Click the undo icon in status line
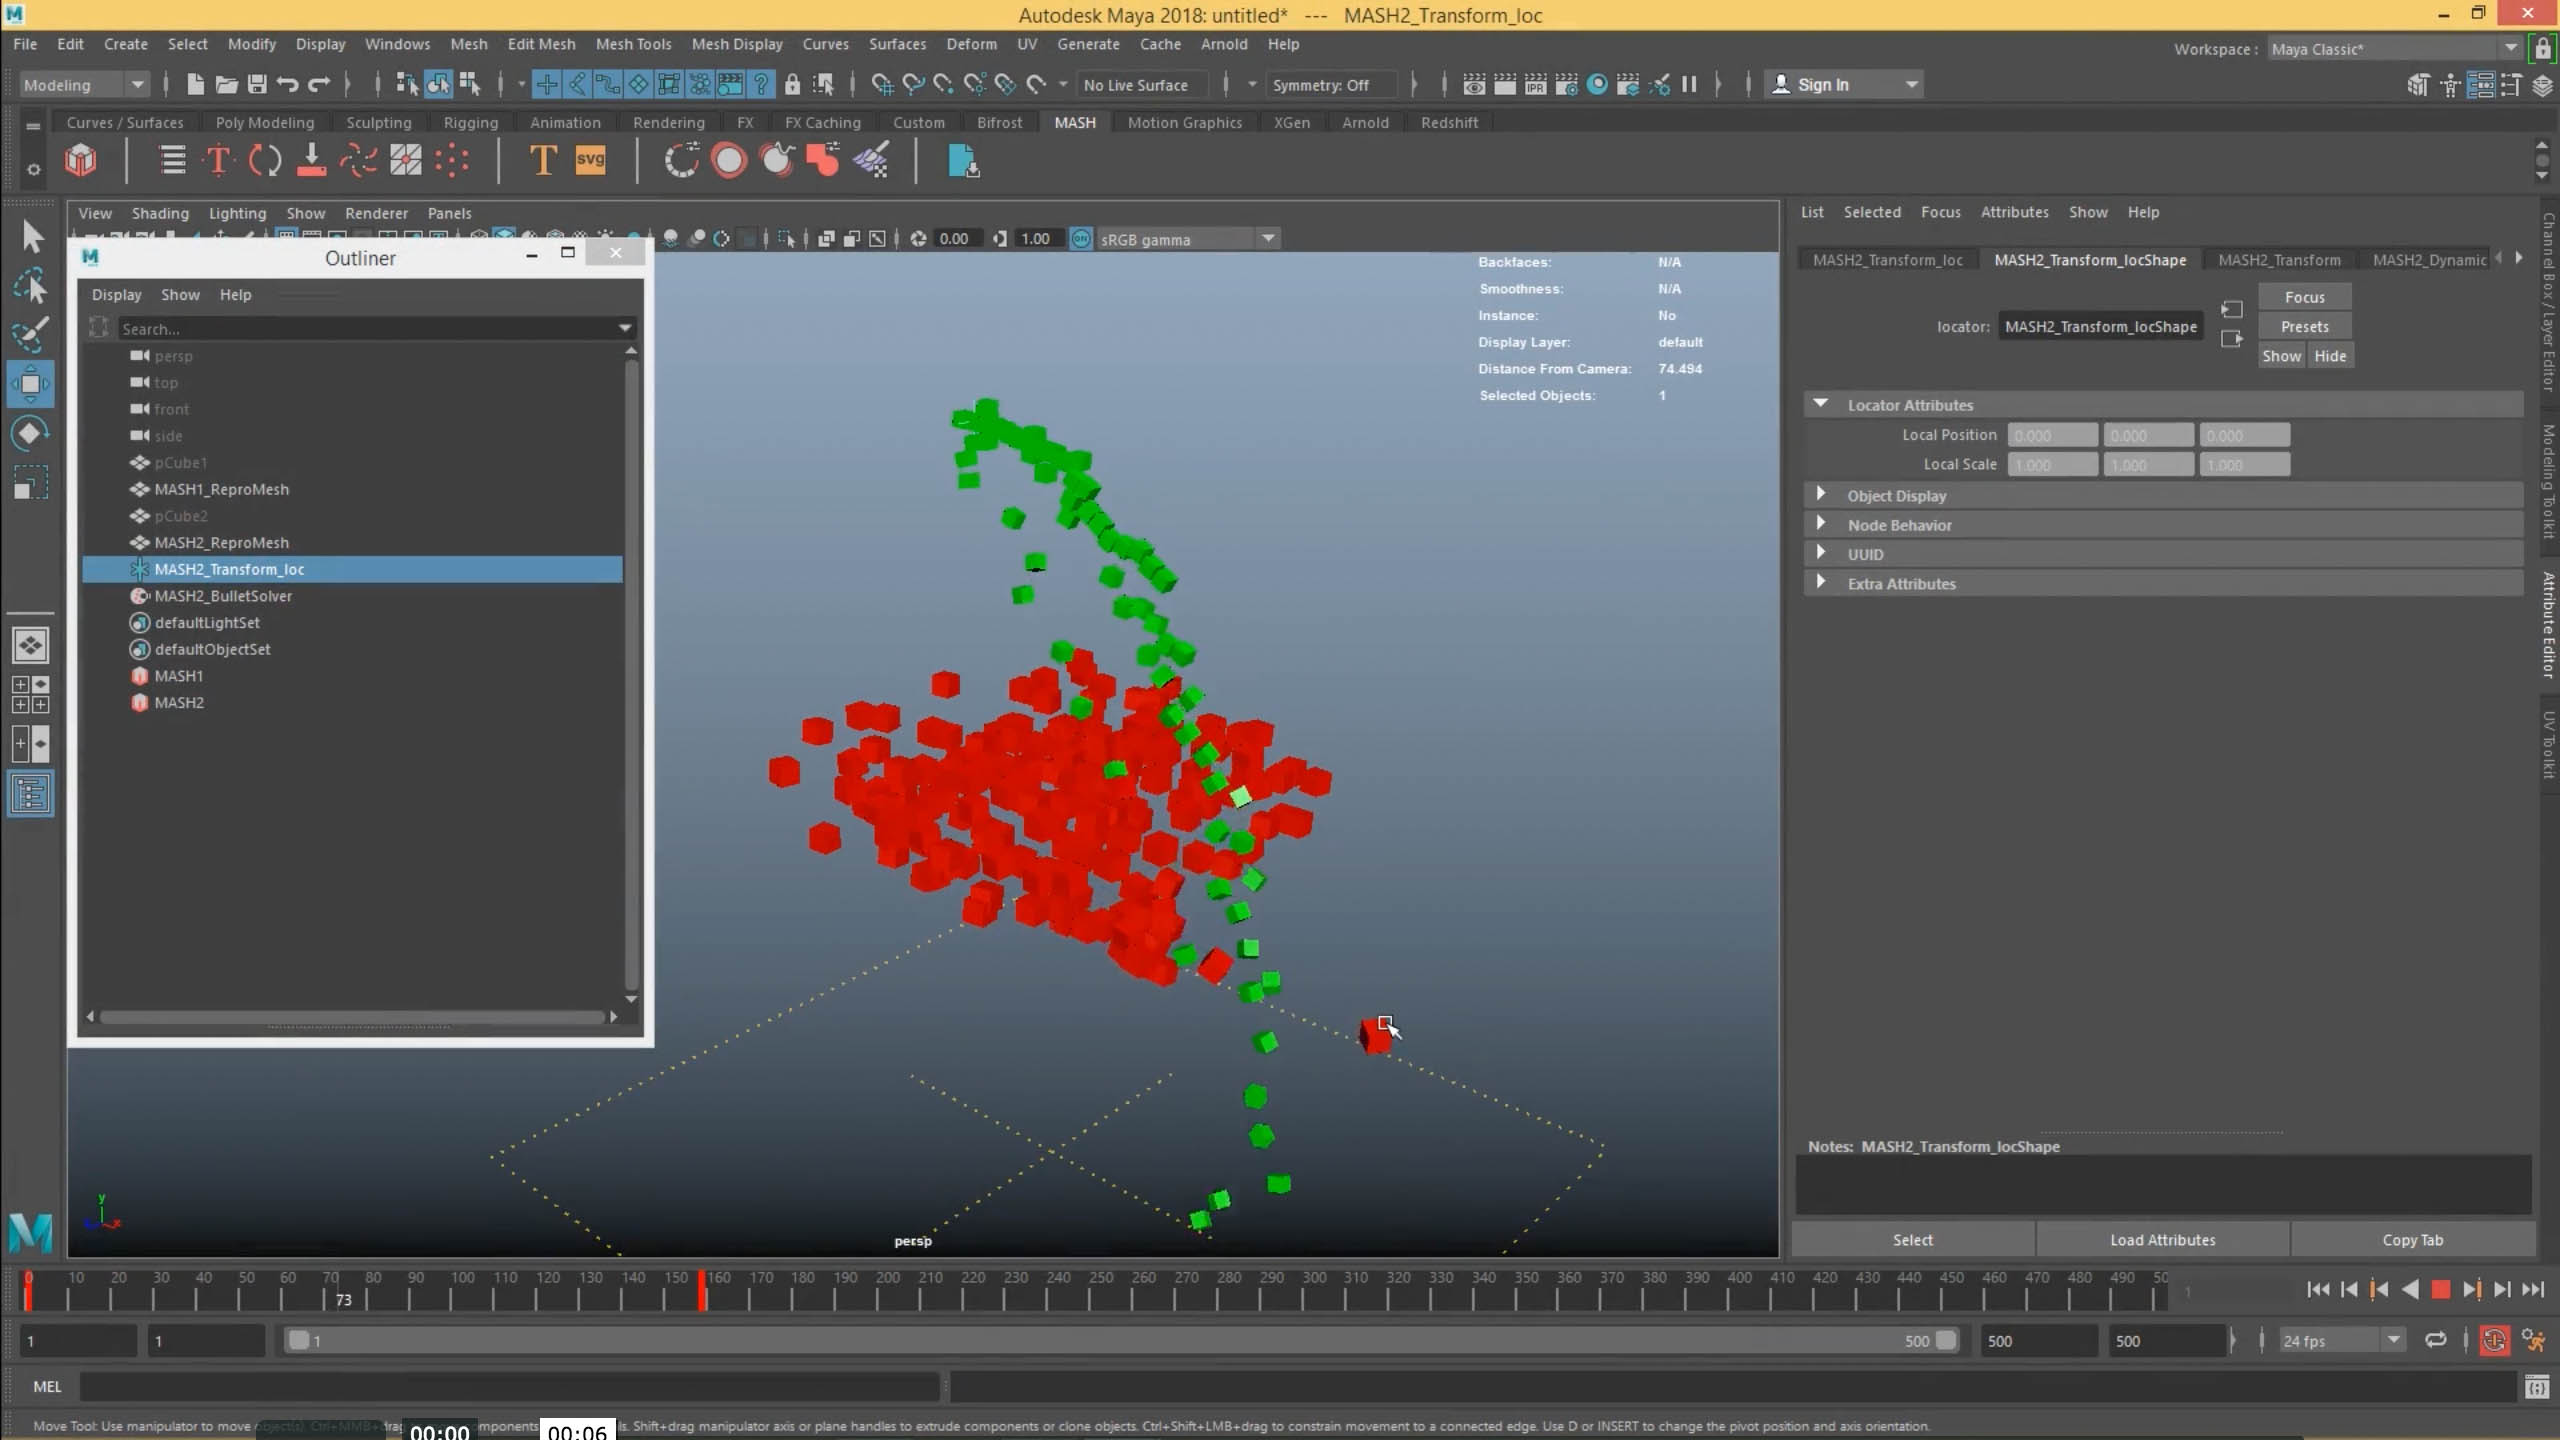The height and width of the screenshot is (1440, 2560). [288, 85]
